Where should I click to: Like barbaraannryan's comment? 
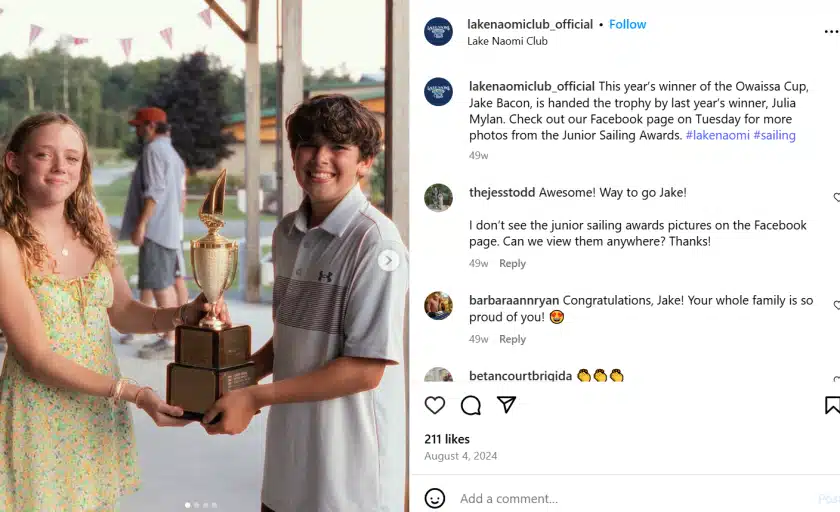(x=836, y=305)
